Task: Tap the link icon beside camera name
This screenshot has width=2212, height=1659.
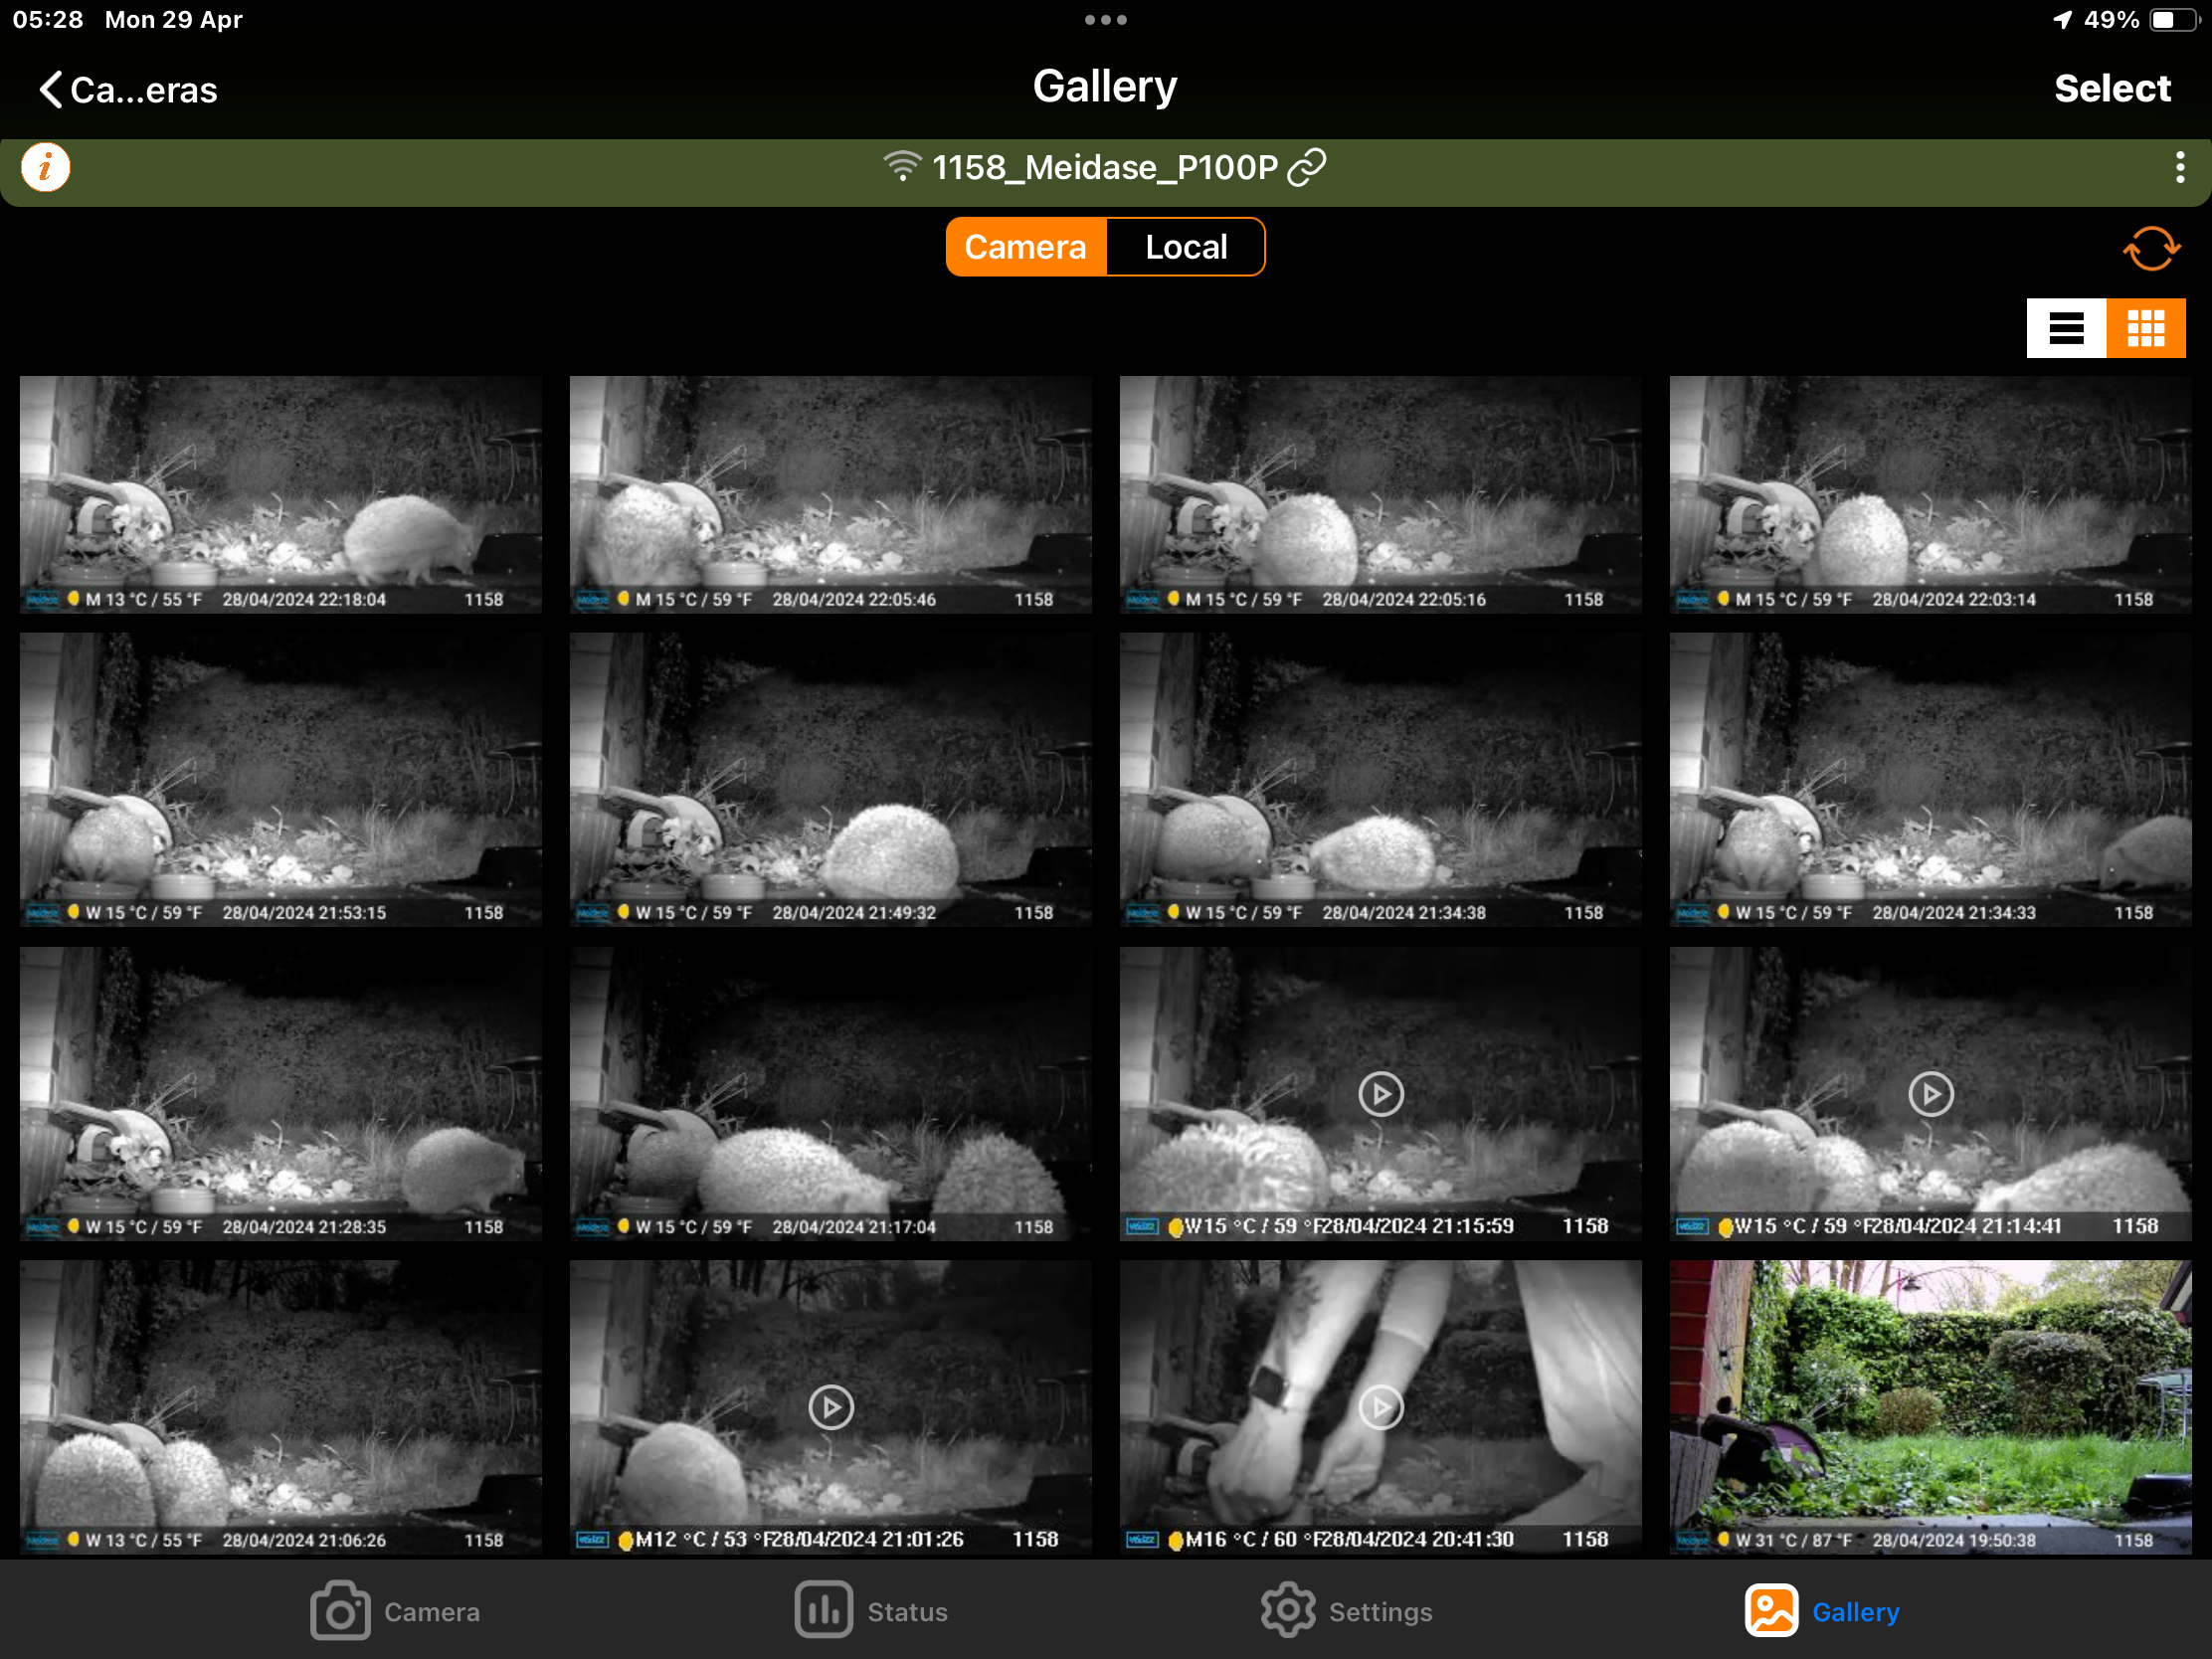Action: (x=1307, y=167)
